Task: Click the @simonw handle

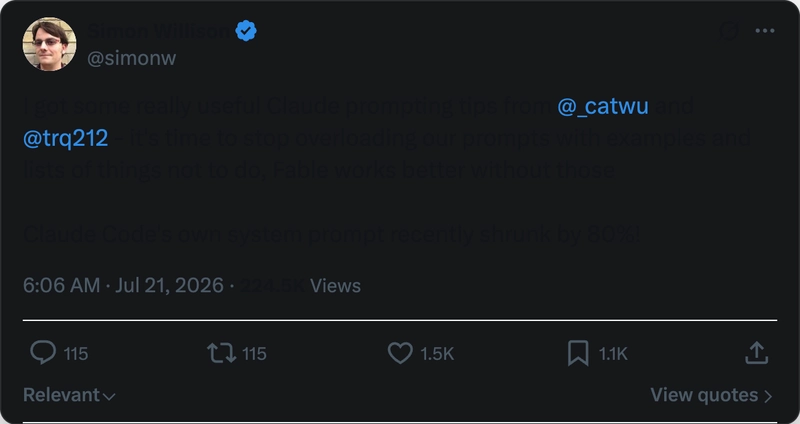Action: [x=132, y=58]
